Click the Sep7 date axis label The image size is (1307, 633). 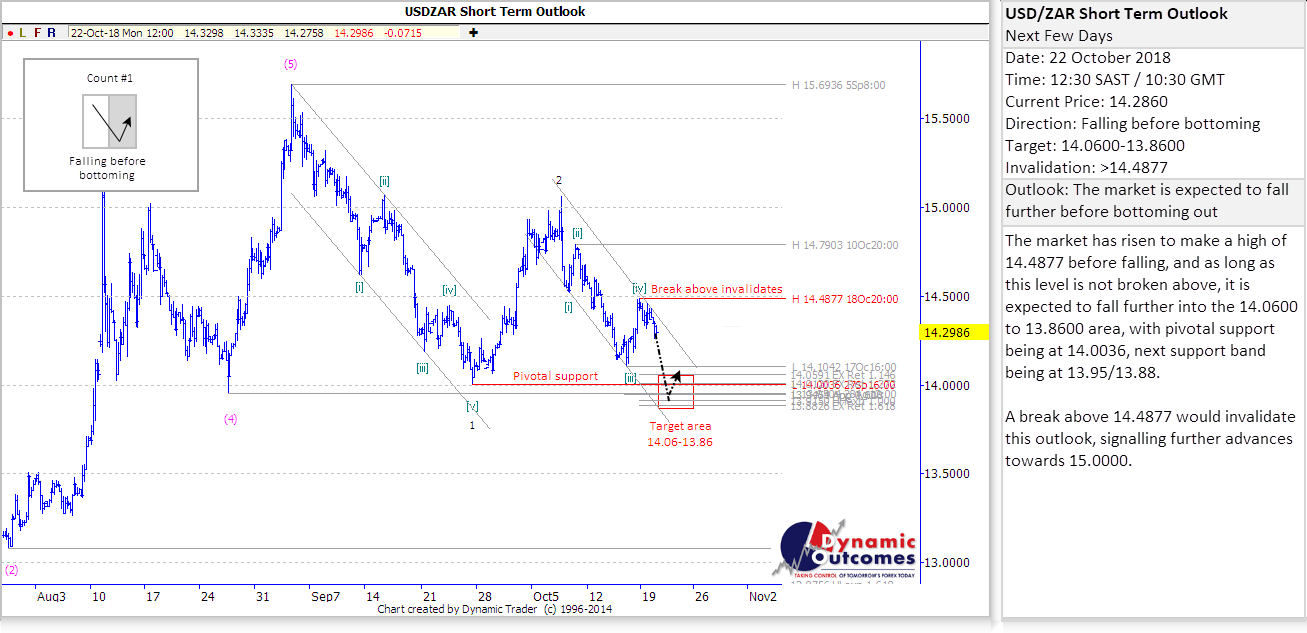point(327,596)
